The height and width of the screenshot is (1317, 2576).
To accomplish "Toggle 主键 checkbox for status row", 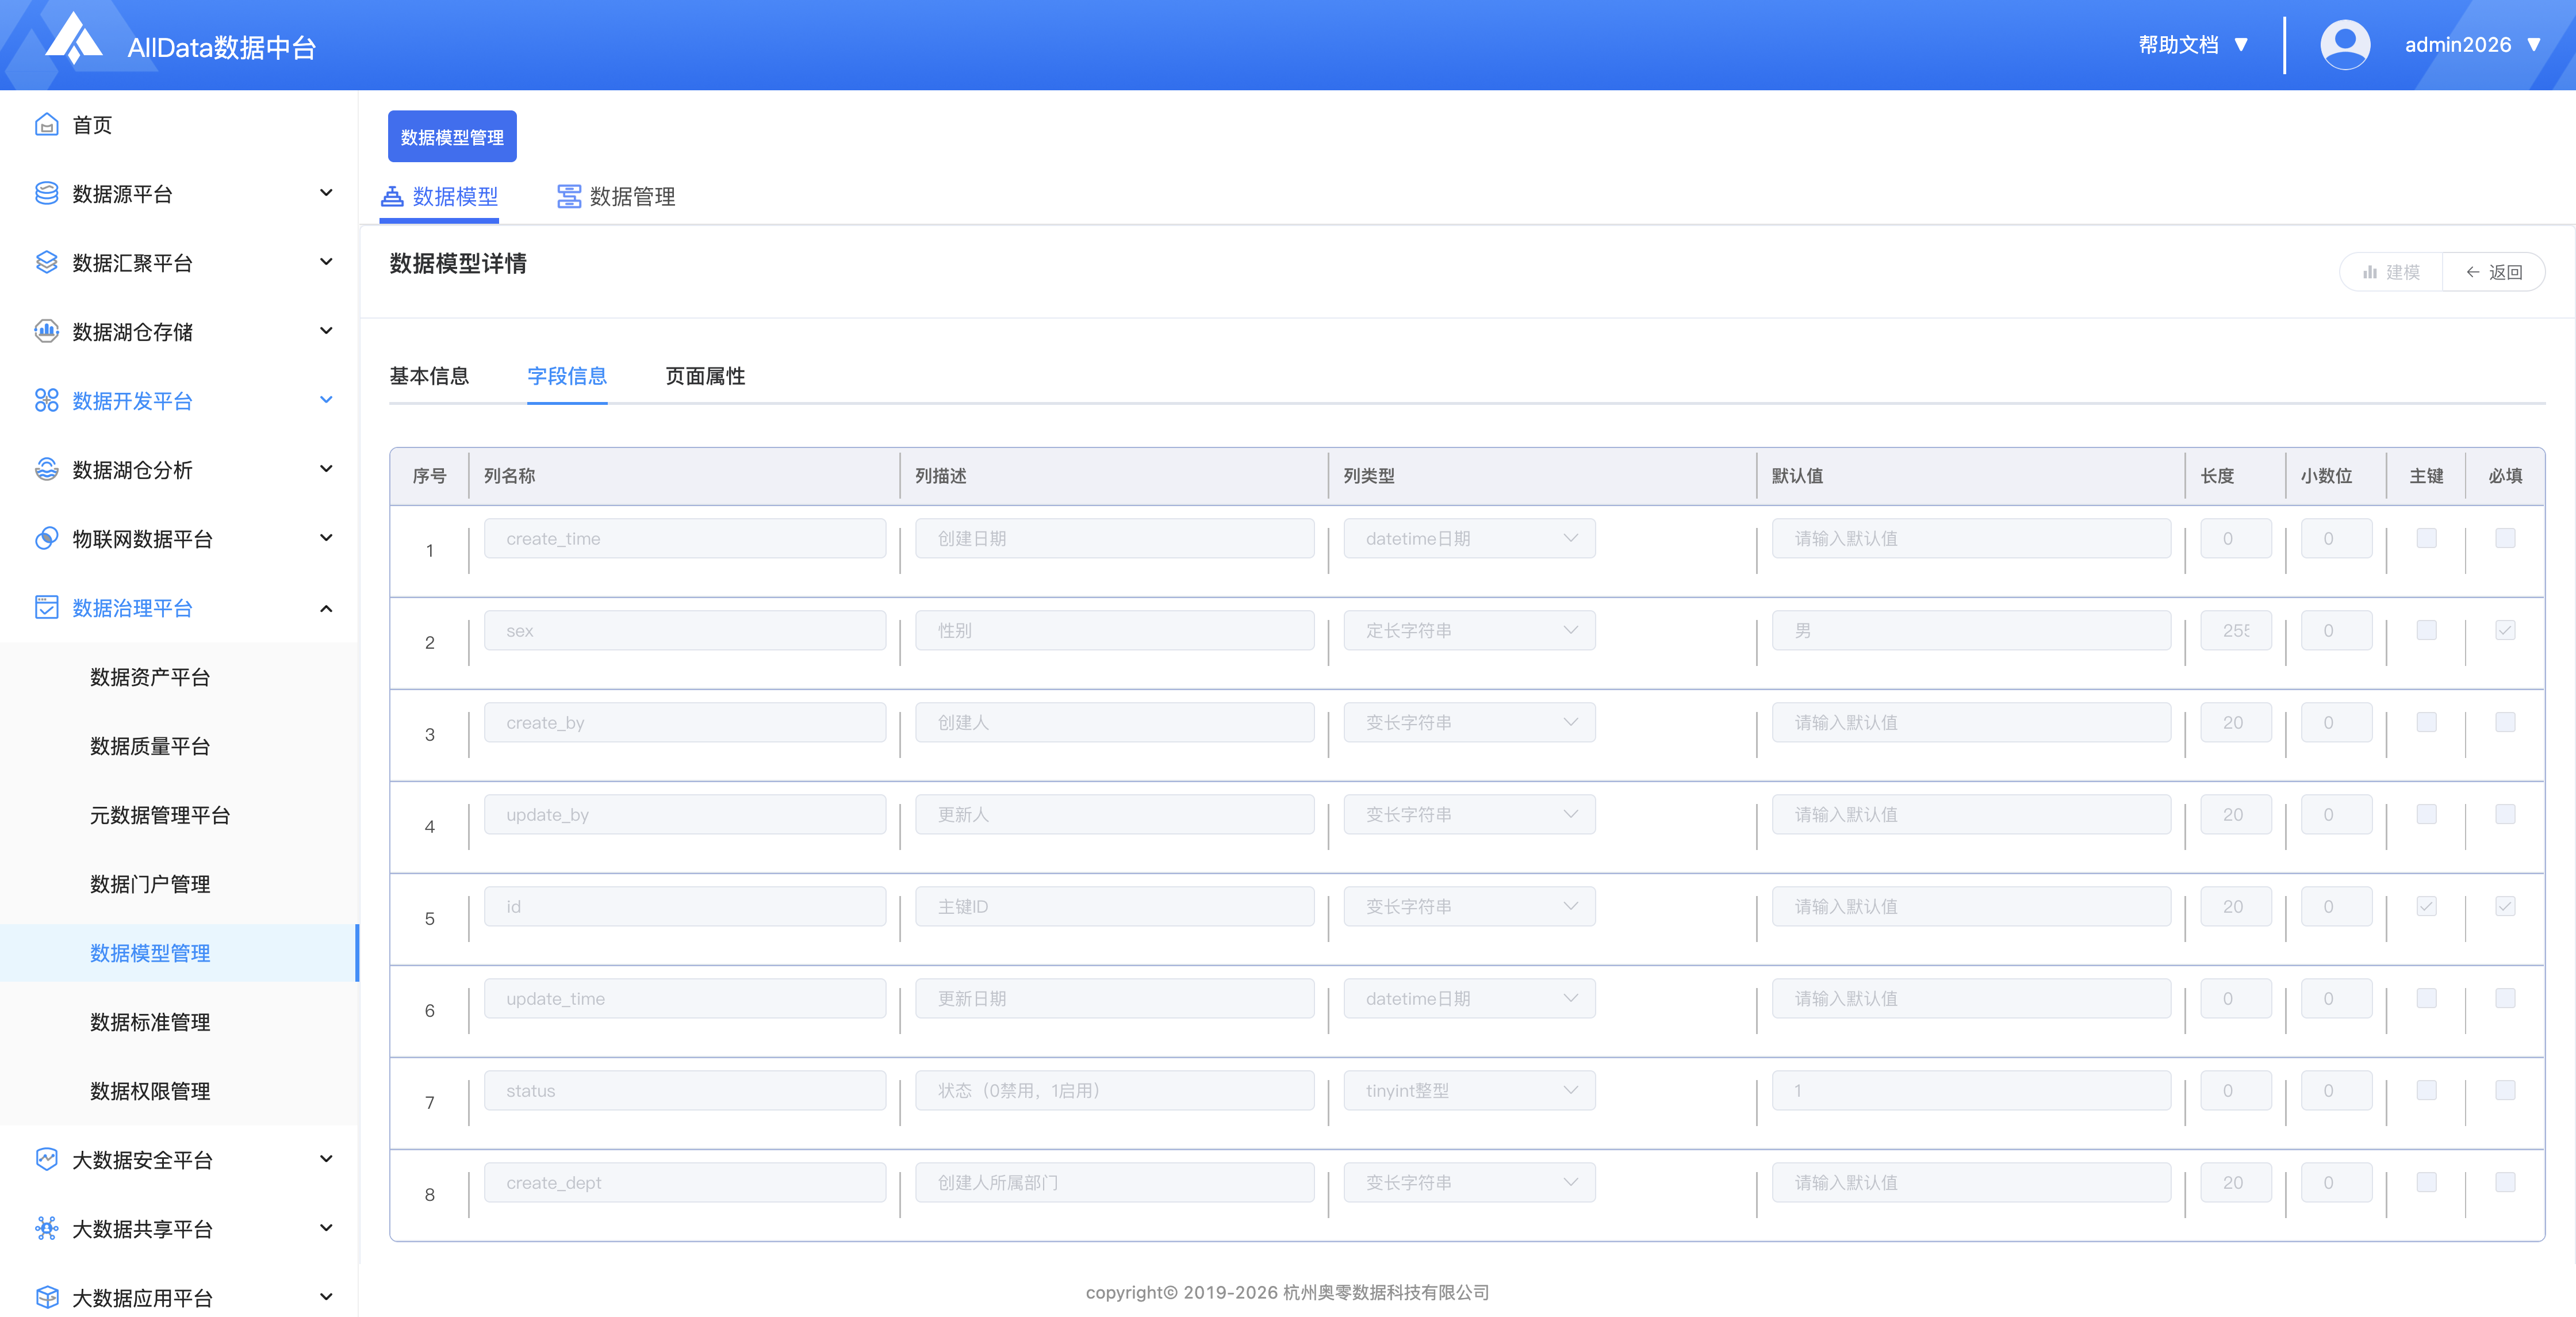I will click(2426, 1090).
